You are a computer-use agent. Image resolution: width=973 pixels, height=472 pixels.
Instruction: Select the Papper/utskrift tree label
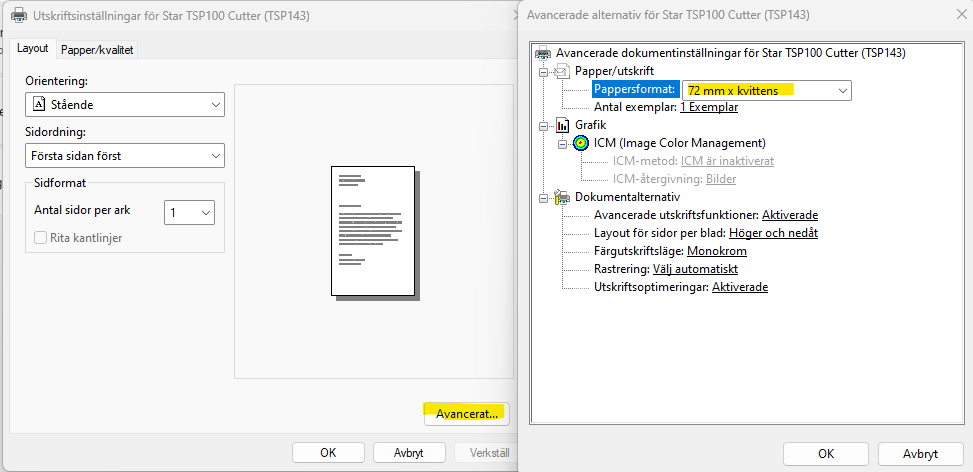(614, 71)
